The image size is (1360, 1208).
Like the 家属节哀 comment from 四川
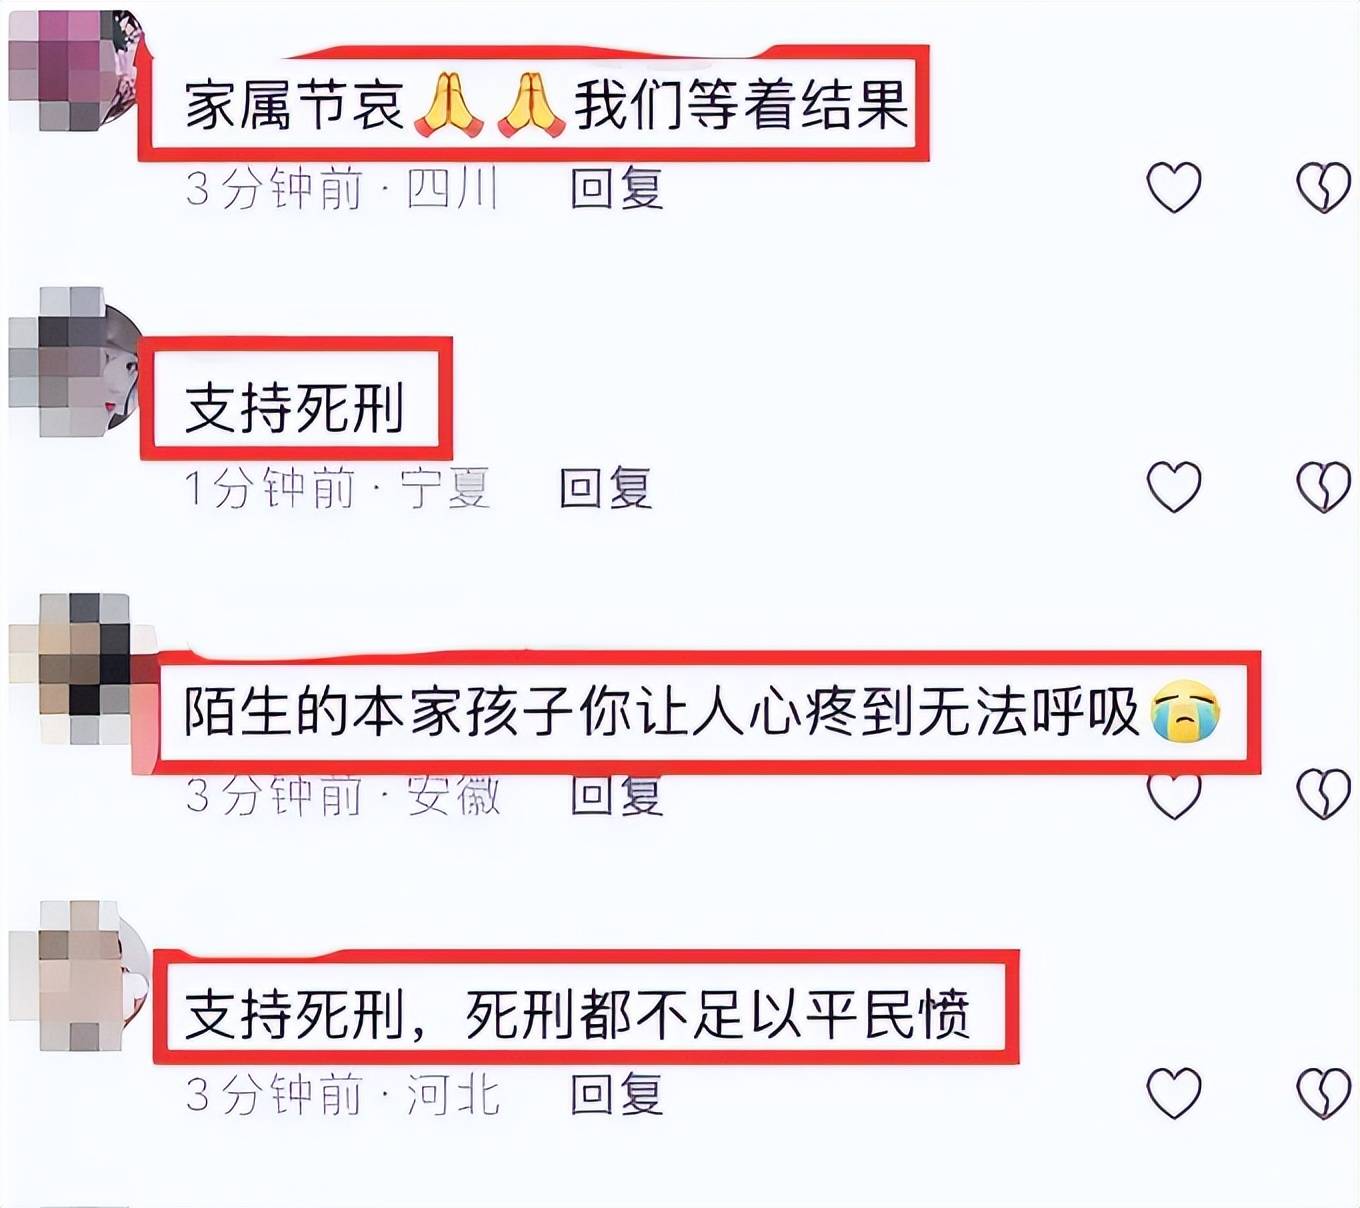[1173, 187]
